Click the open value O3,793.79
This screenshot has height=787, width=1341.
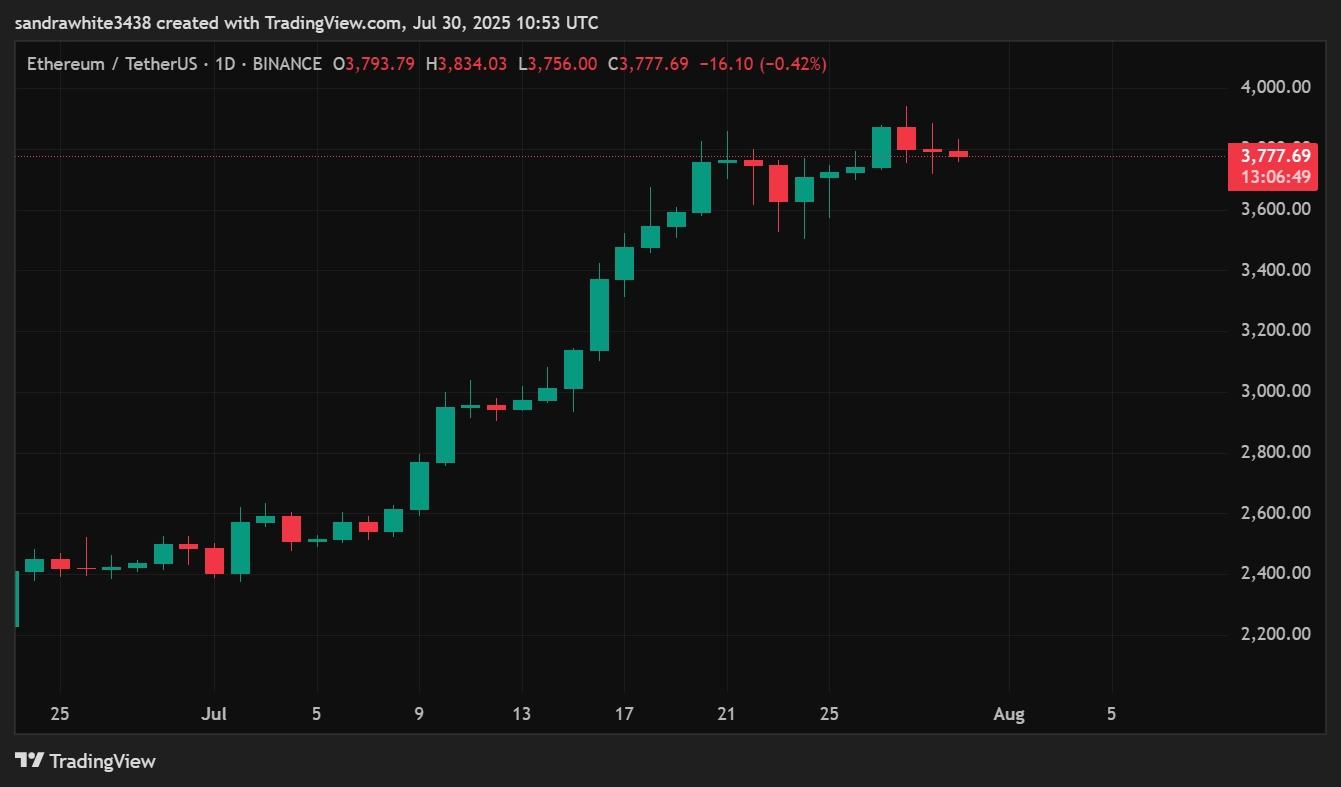point(373,64)
